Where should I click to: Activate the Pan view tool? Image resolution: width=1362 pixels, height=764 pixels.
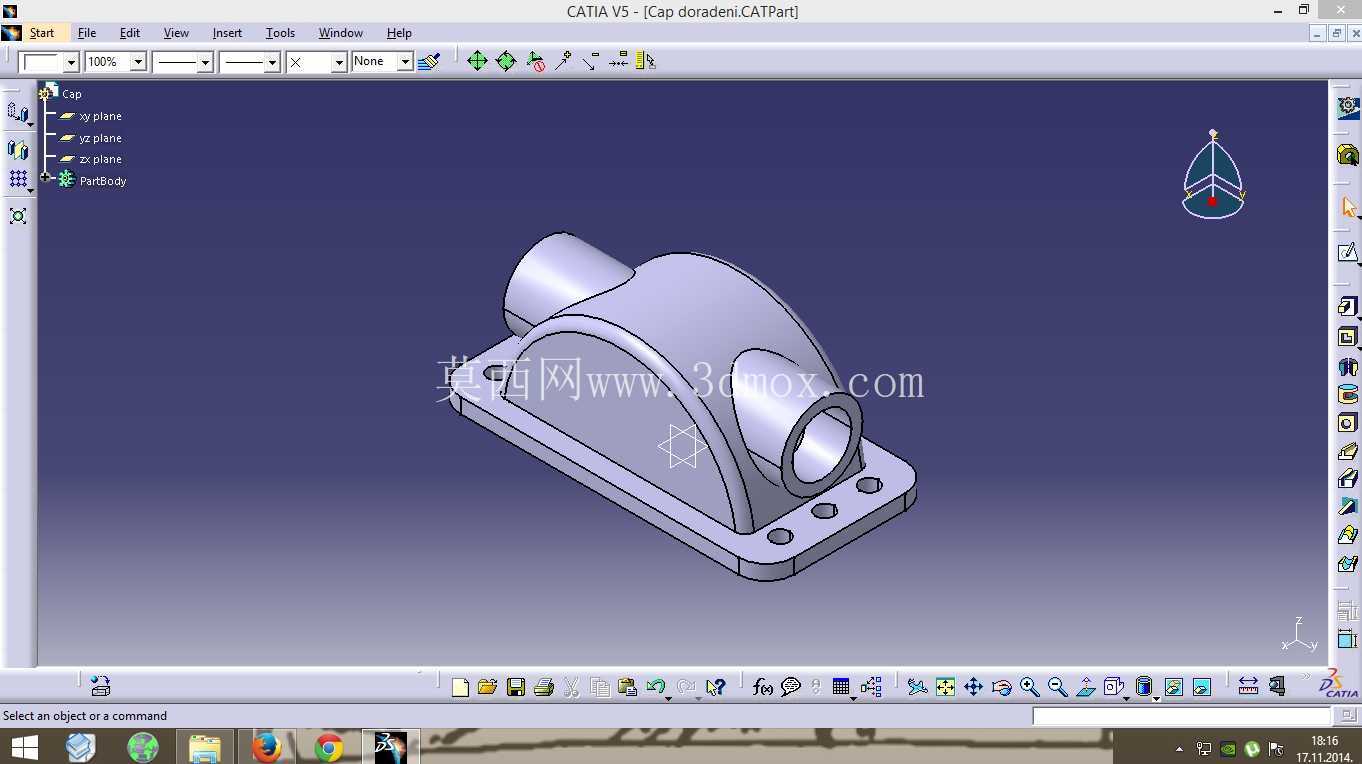(x=973, y=687)
